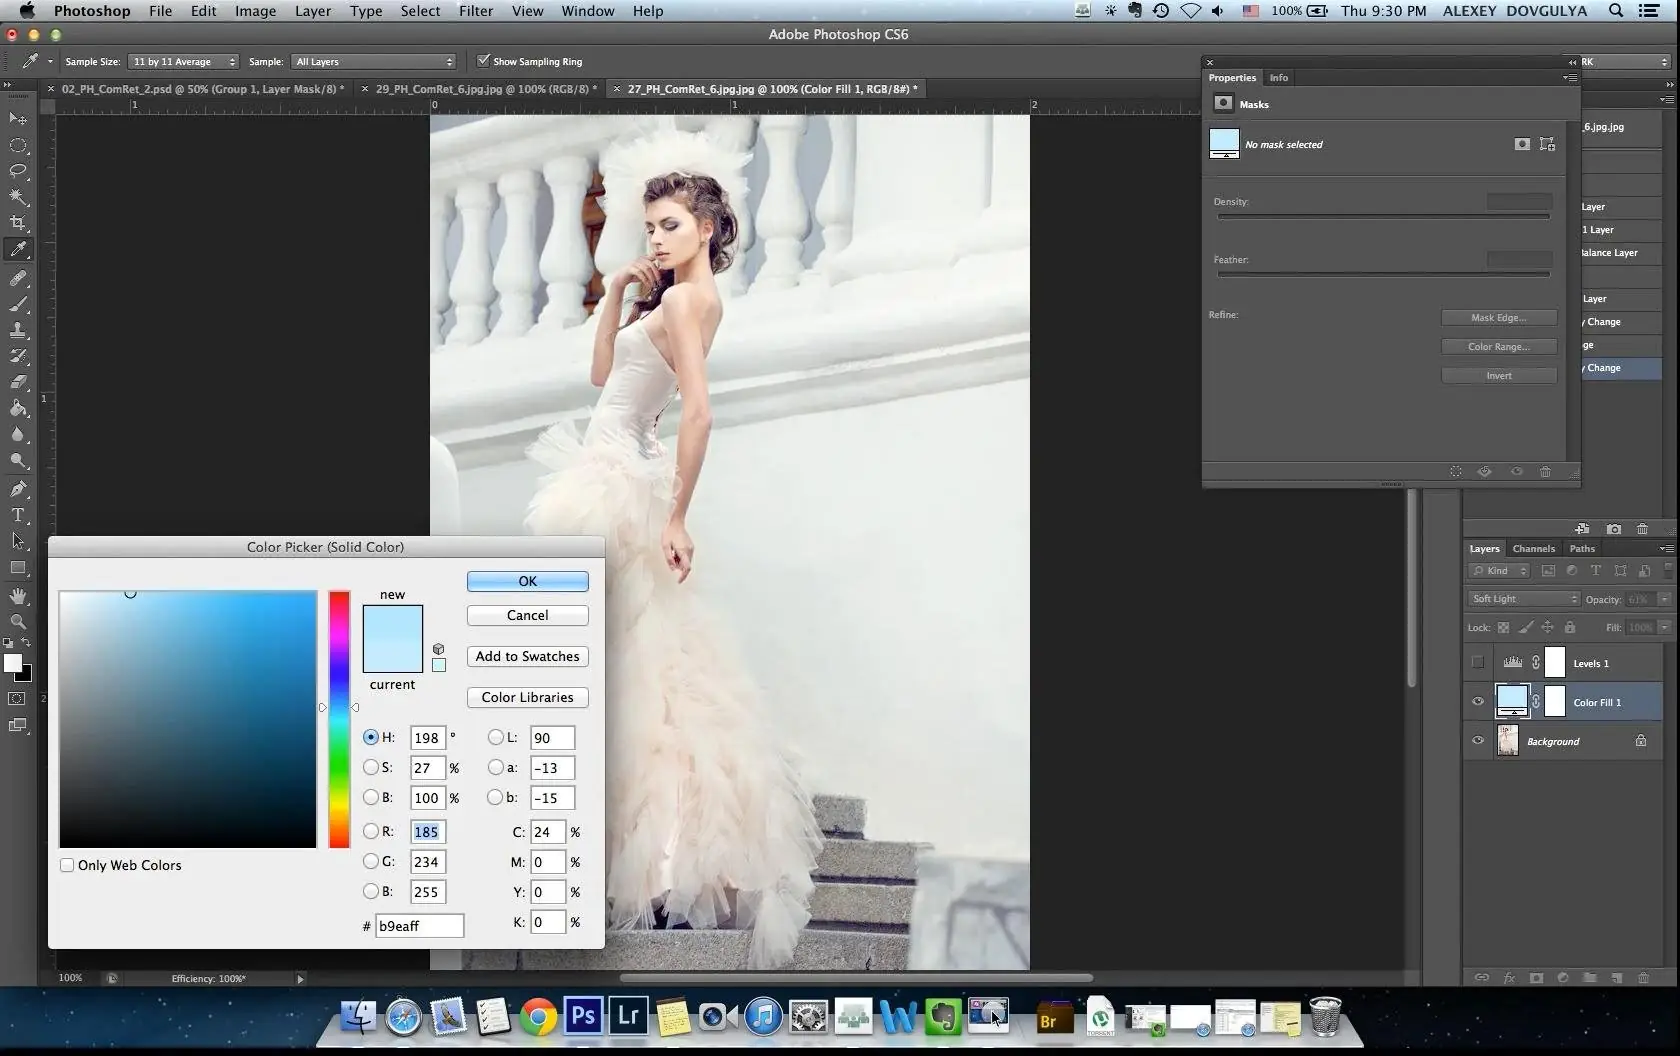Switch to the Channels tab
1680x1056 pixels.
pyautogui.click(x=1534, y=548)
